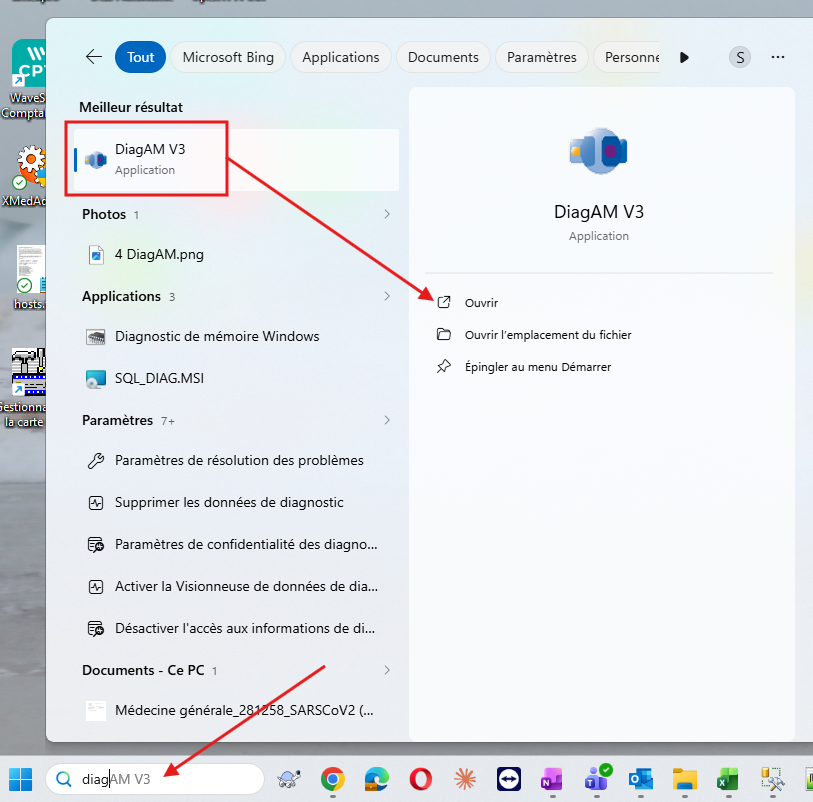The height and width of the screenshot is (802, 813).
Task: Open the tools utility taskbar icon
Action: pos(773,779)
